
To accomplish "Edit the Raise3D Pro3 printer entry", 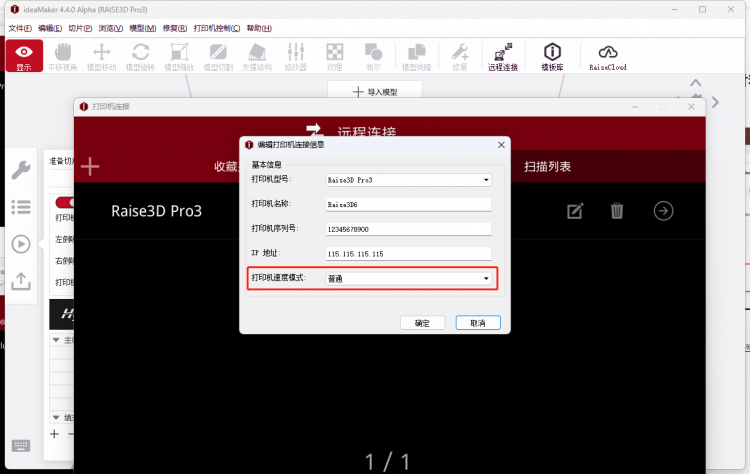I will click(575, 211).
